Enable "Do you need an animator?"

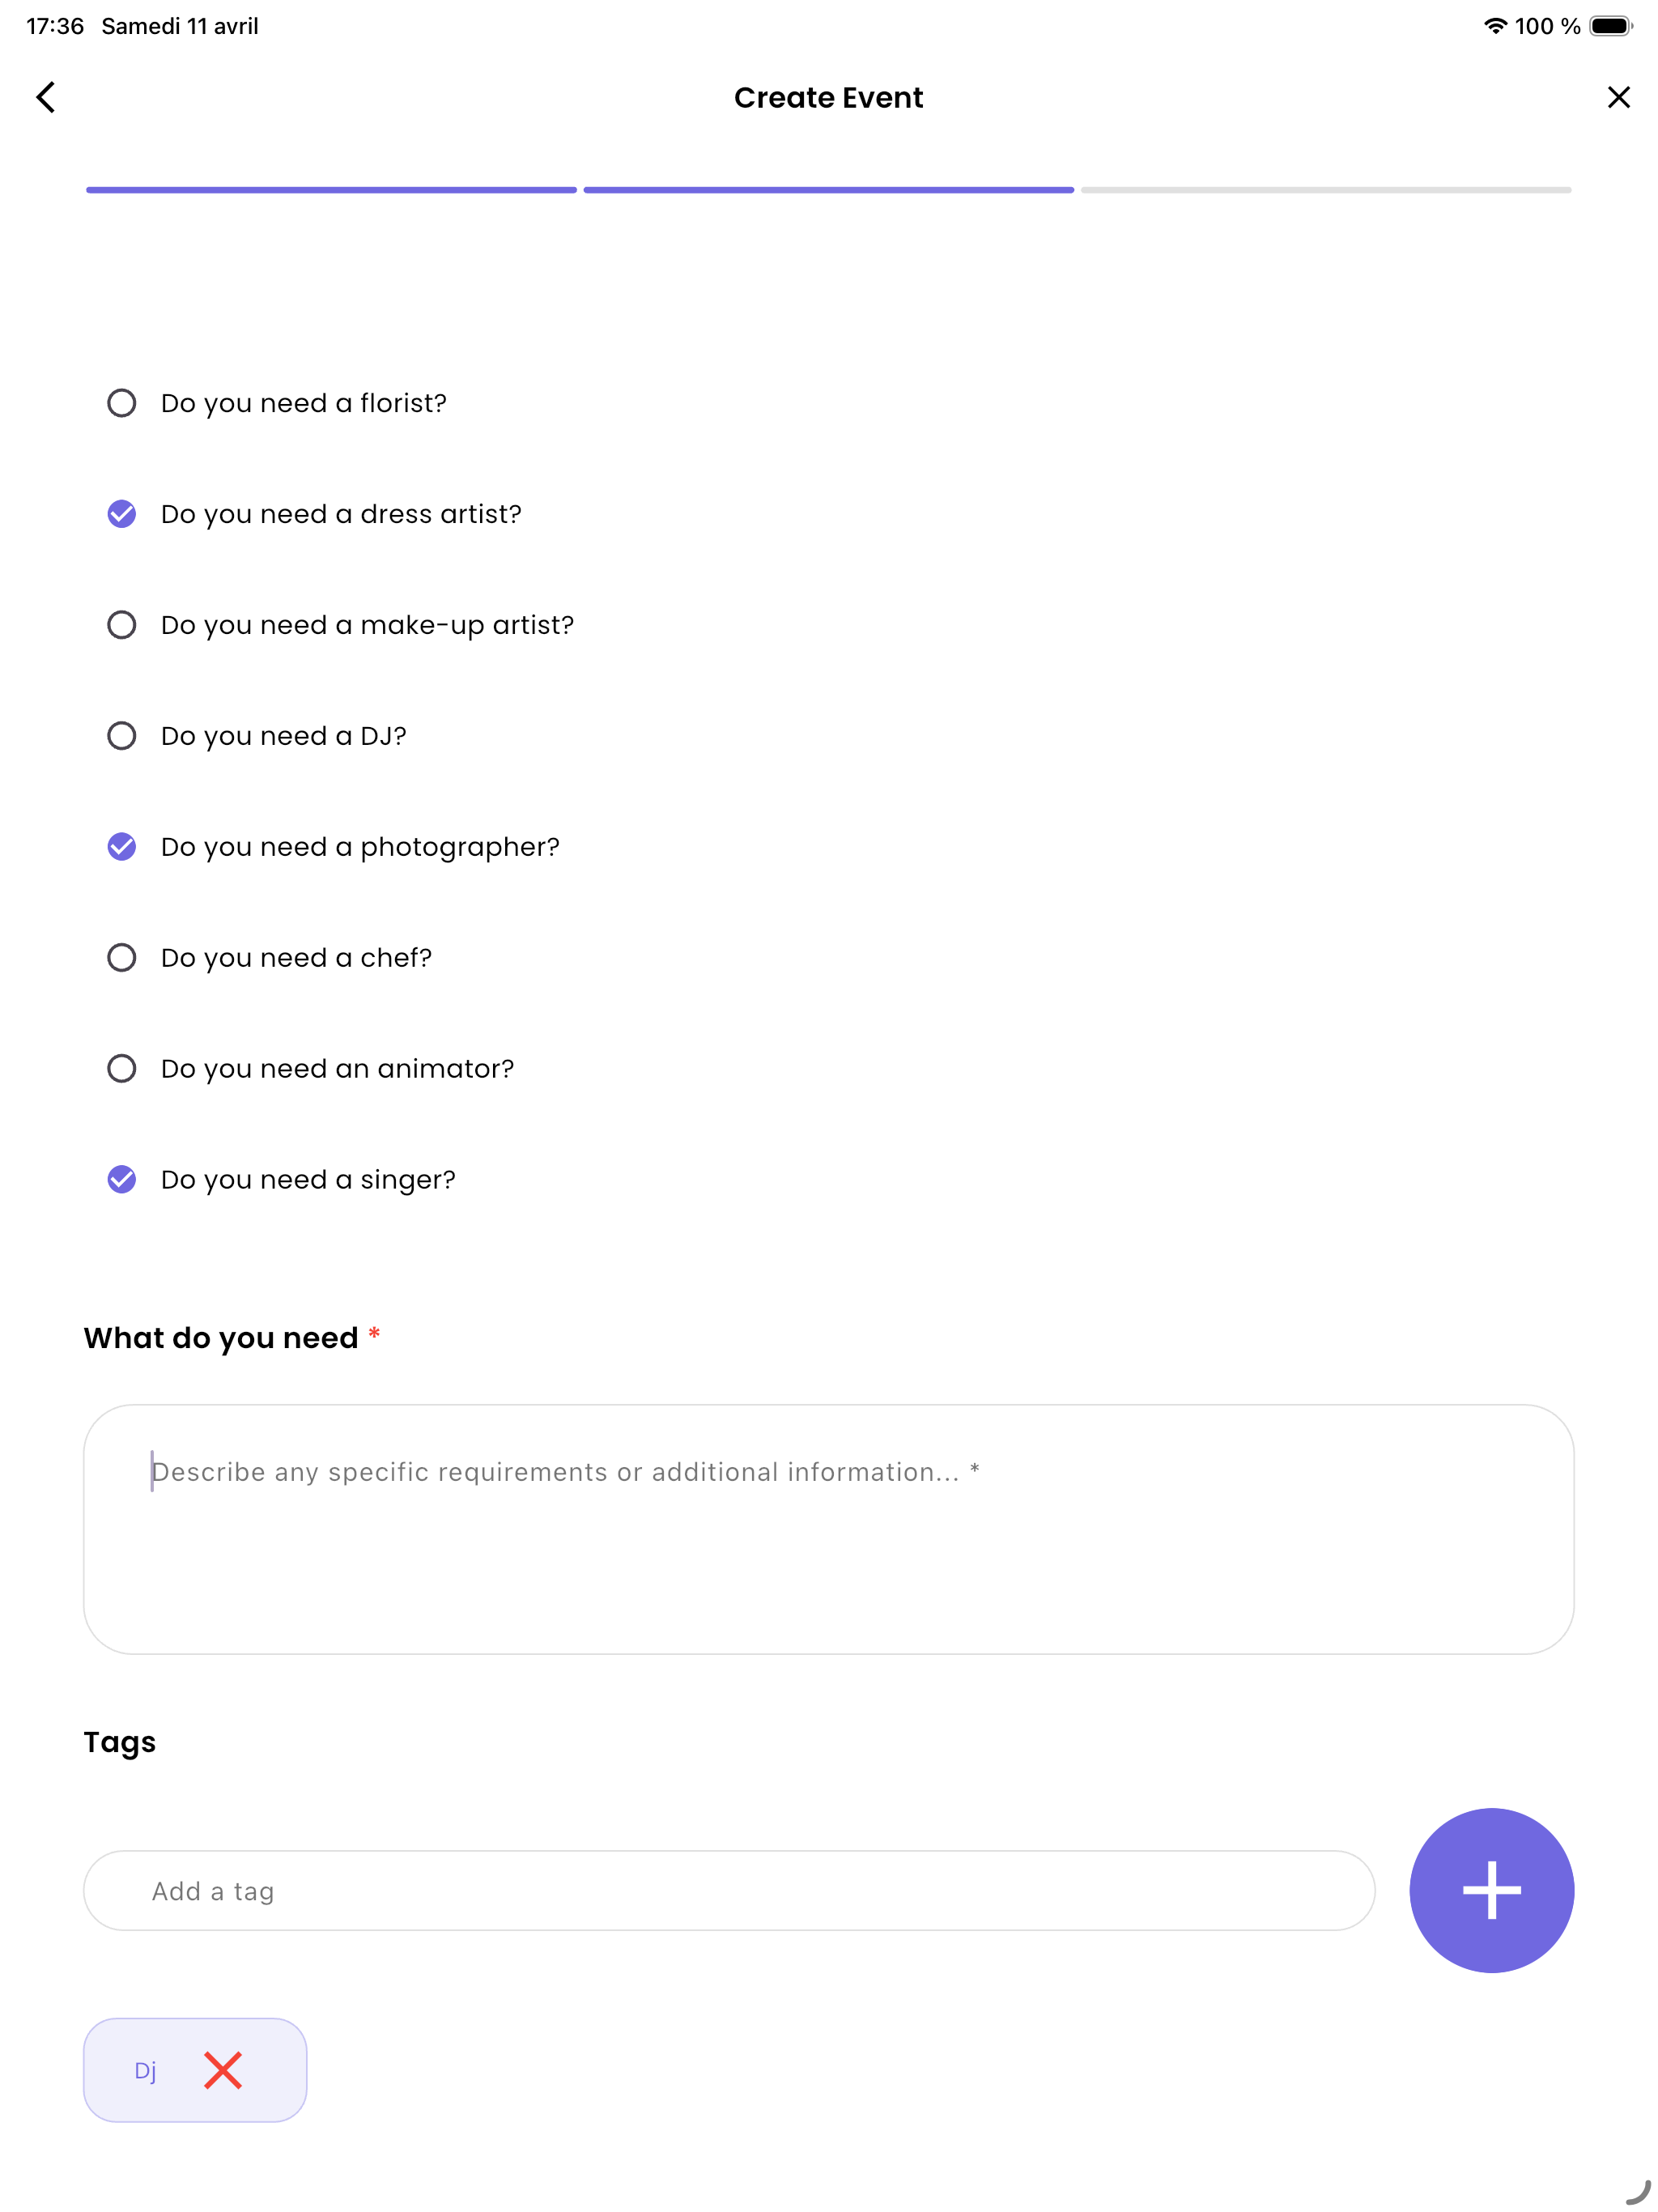[x=122, y=1069]
